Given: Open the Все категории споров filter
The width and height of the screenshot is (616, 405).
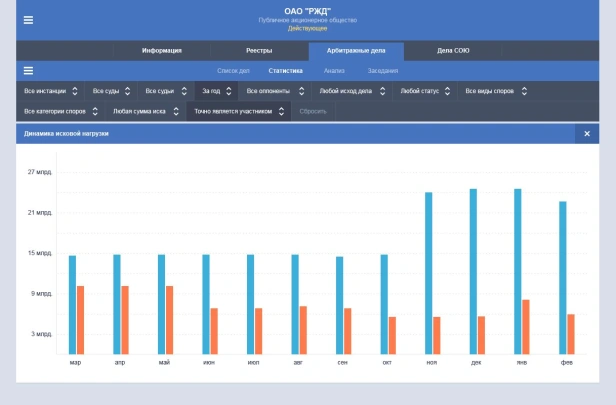Looking at the screenshot, I should pyautogui.click(x=61, y=112).
